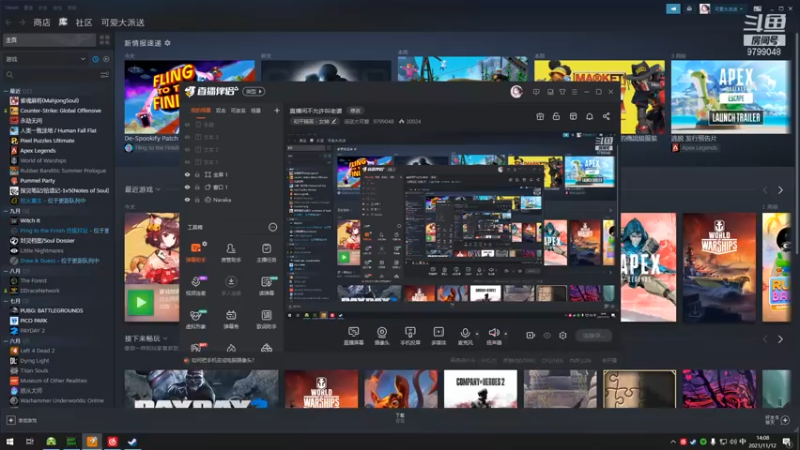Click the record video icon in streaming app
This screenshot has width=800, height=450.
point(531,335)
